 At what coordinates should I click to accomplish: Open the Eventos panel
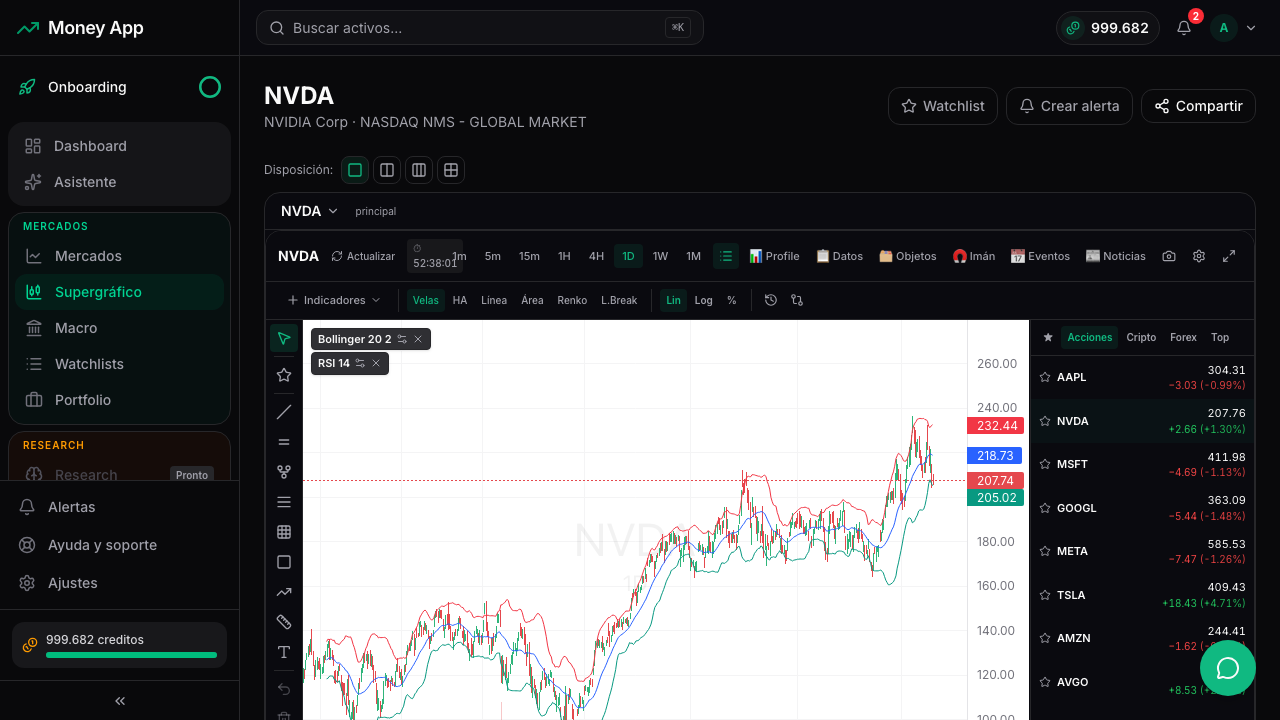pyautogui.click(x=1040, y=256)
